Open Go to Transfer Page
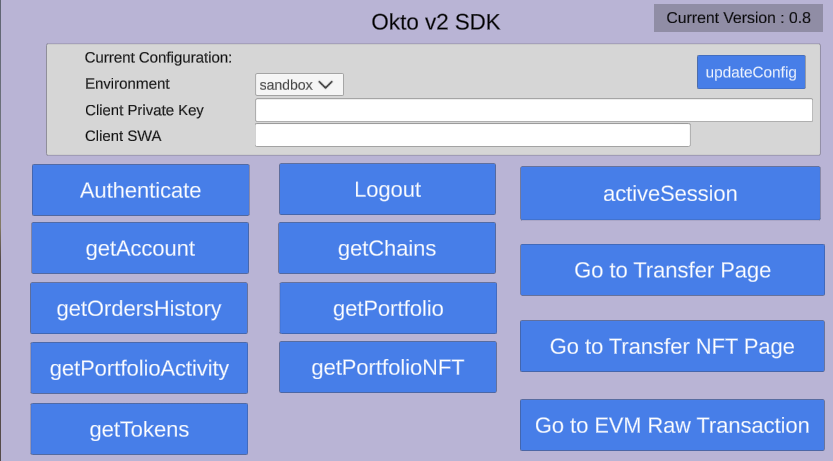Viewport: 833px width, 461px height. coord(672,270)
